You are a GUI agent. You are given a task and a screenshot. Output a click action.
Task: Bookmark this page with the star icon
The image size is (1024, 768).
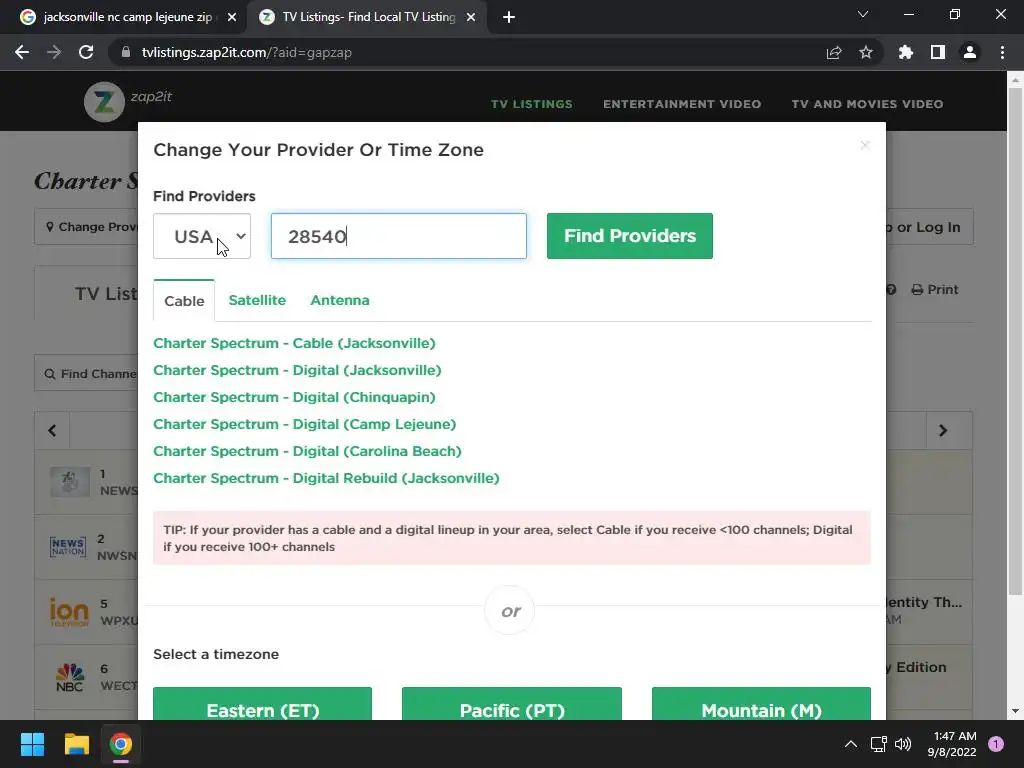click(866, 52)
